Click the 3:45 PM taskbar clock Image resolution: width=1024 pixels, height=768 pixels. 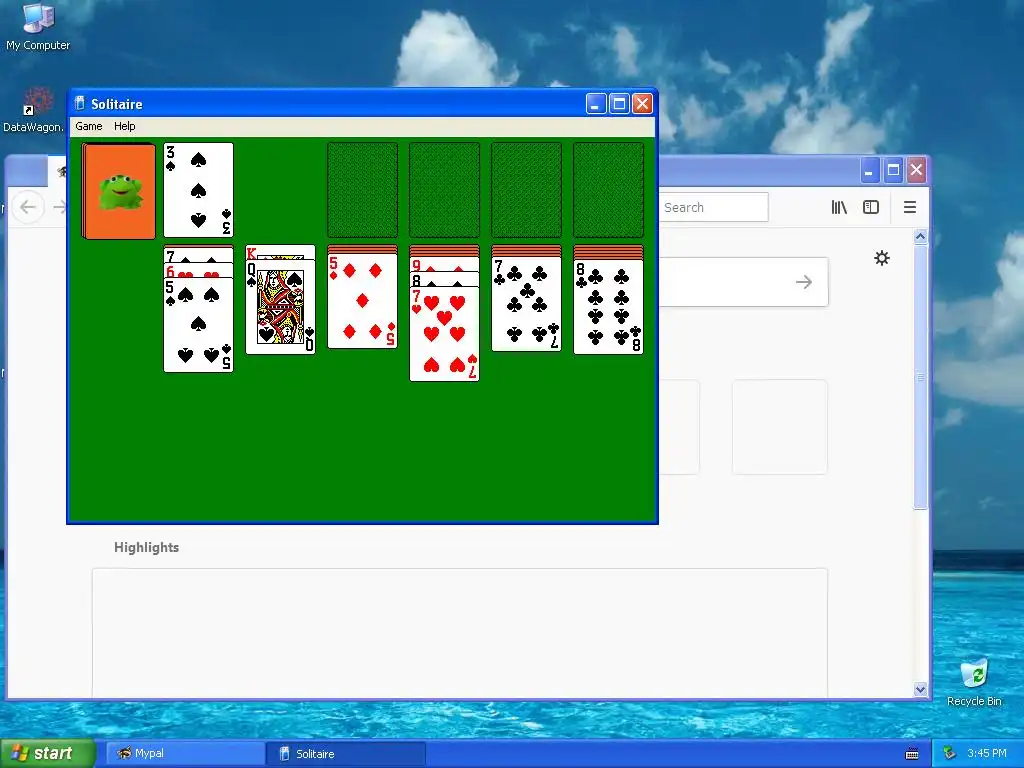(x=987, y=753)
